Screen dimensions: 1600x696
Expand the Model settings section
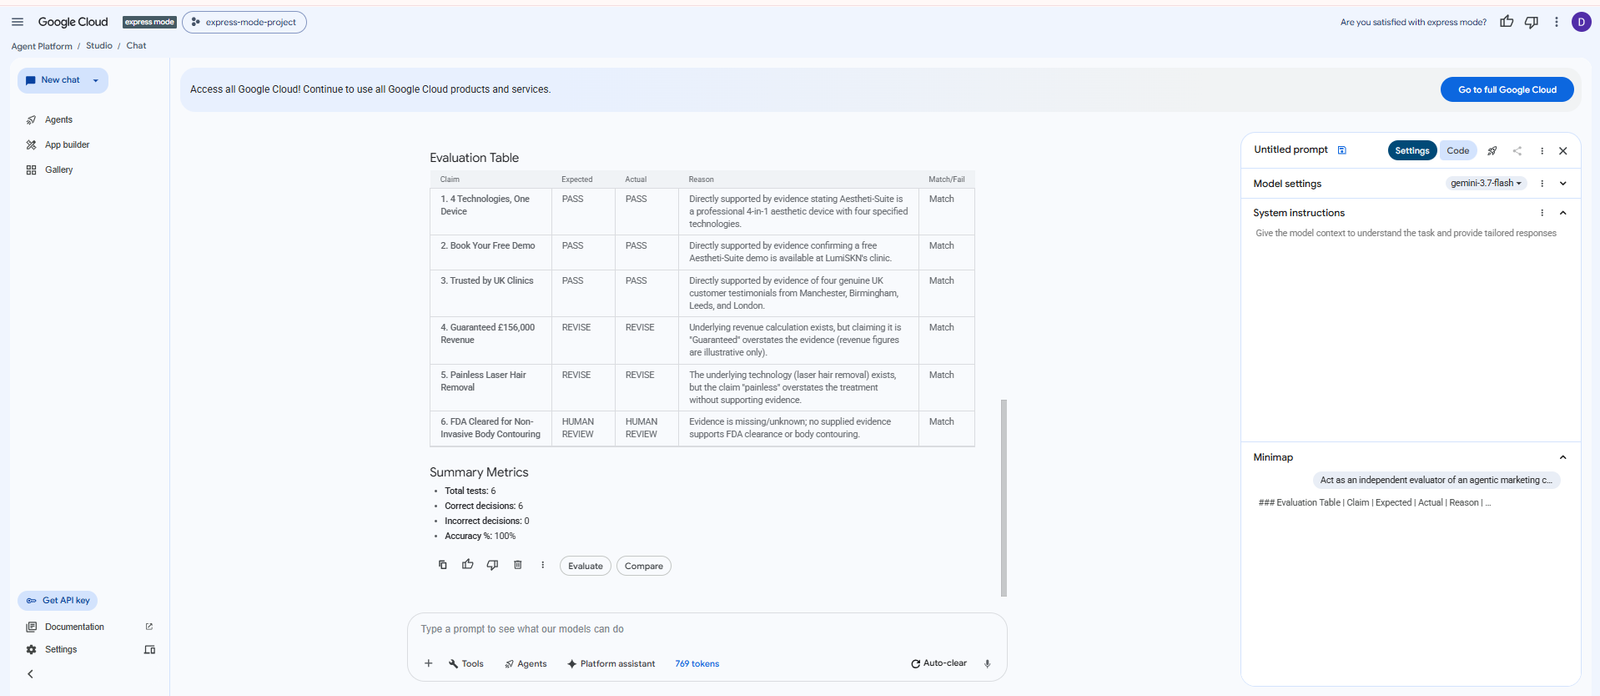1563,183
